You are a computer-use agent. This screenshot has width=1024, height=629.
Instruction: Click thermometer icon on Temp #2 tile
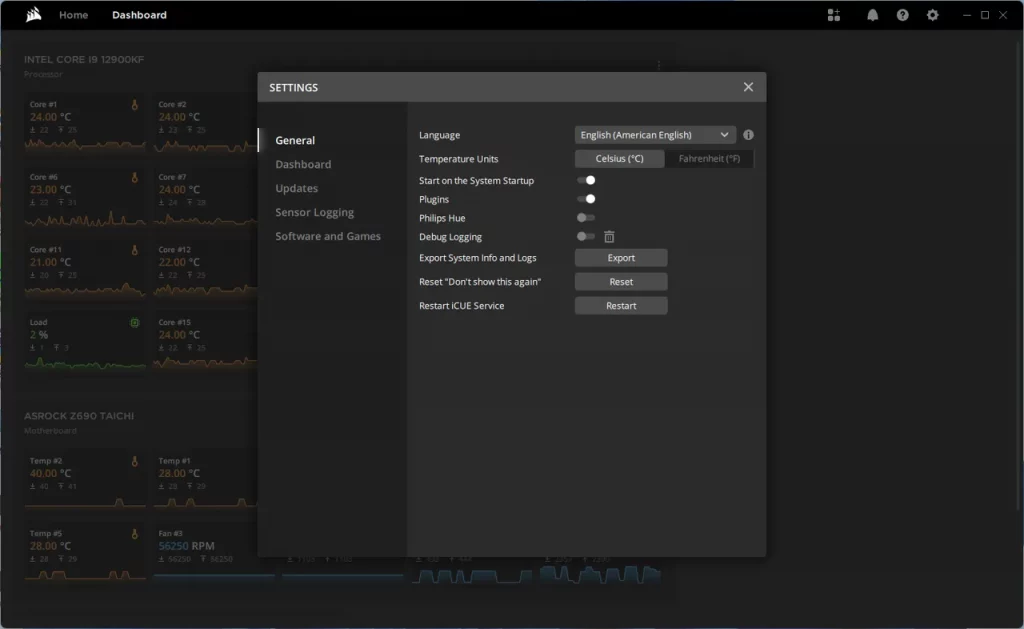[135, 461]
